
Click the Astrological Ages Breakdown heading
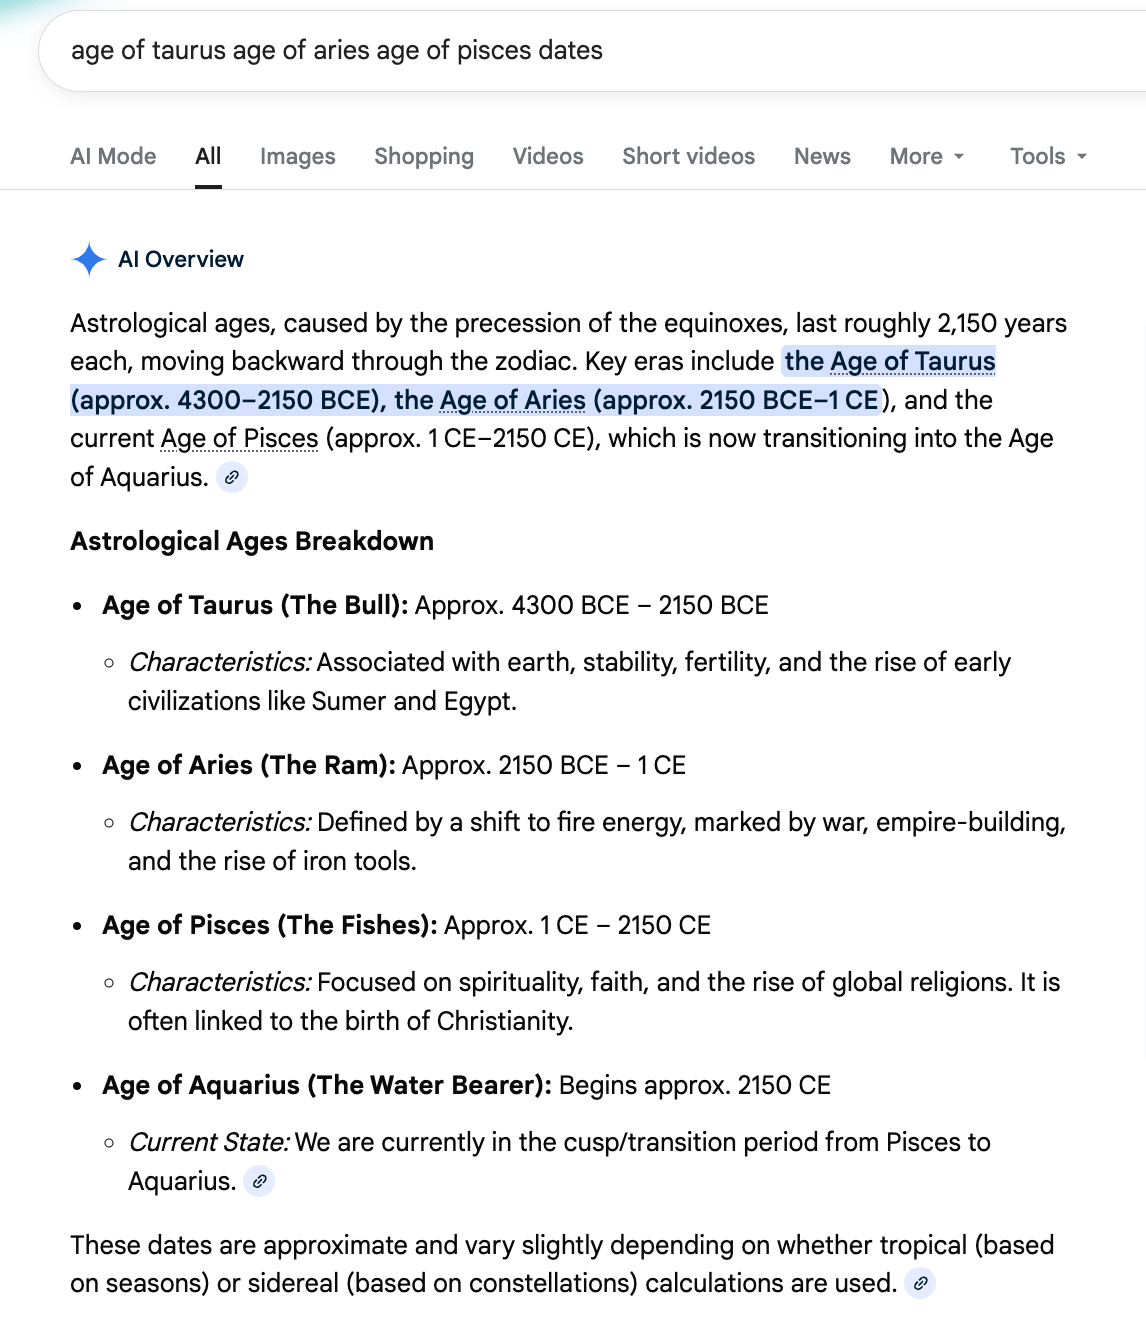tap(252, 541)
